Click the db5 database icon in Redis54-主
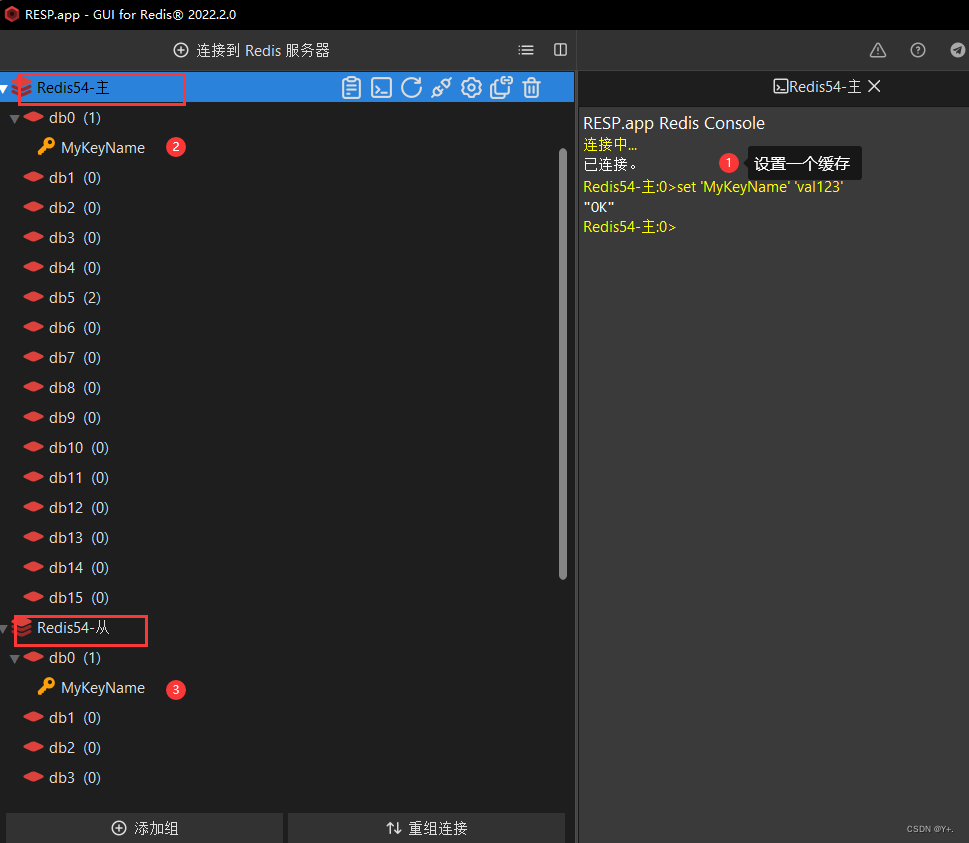The height and width of the screenshot is (843, 969). click(33, 297)
